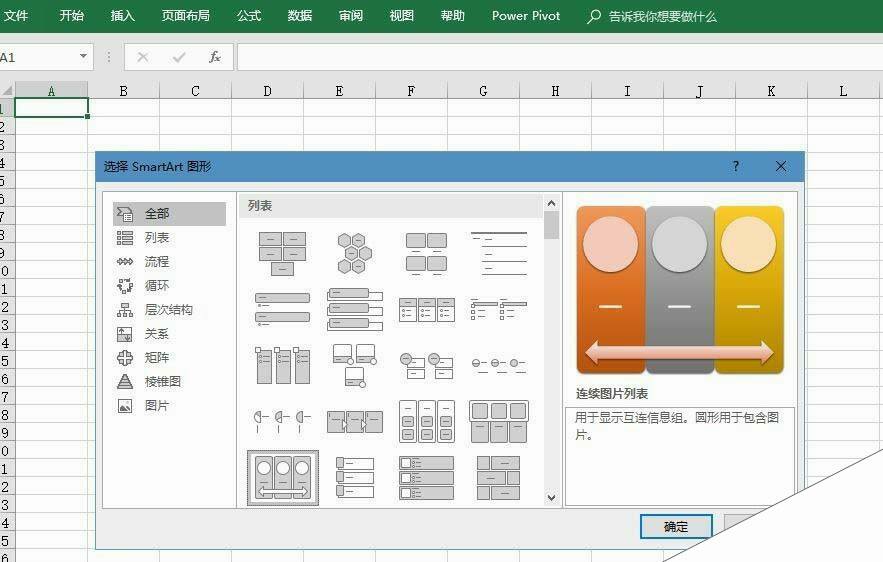Choose the increasing circle process layout
Image resolution: width=883 pixels, height=562 pixels.
[498, 365]
